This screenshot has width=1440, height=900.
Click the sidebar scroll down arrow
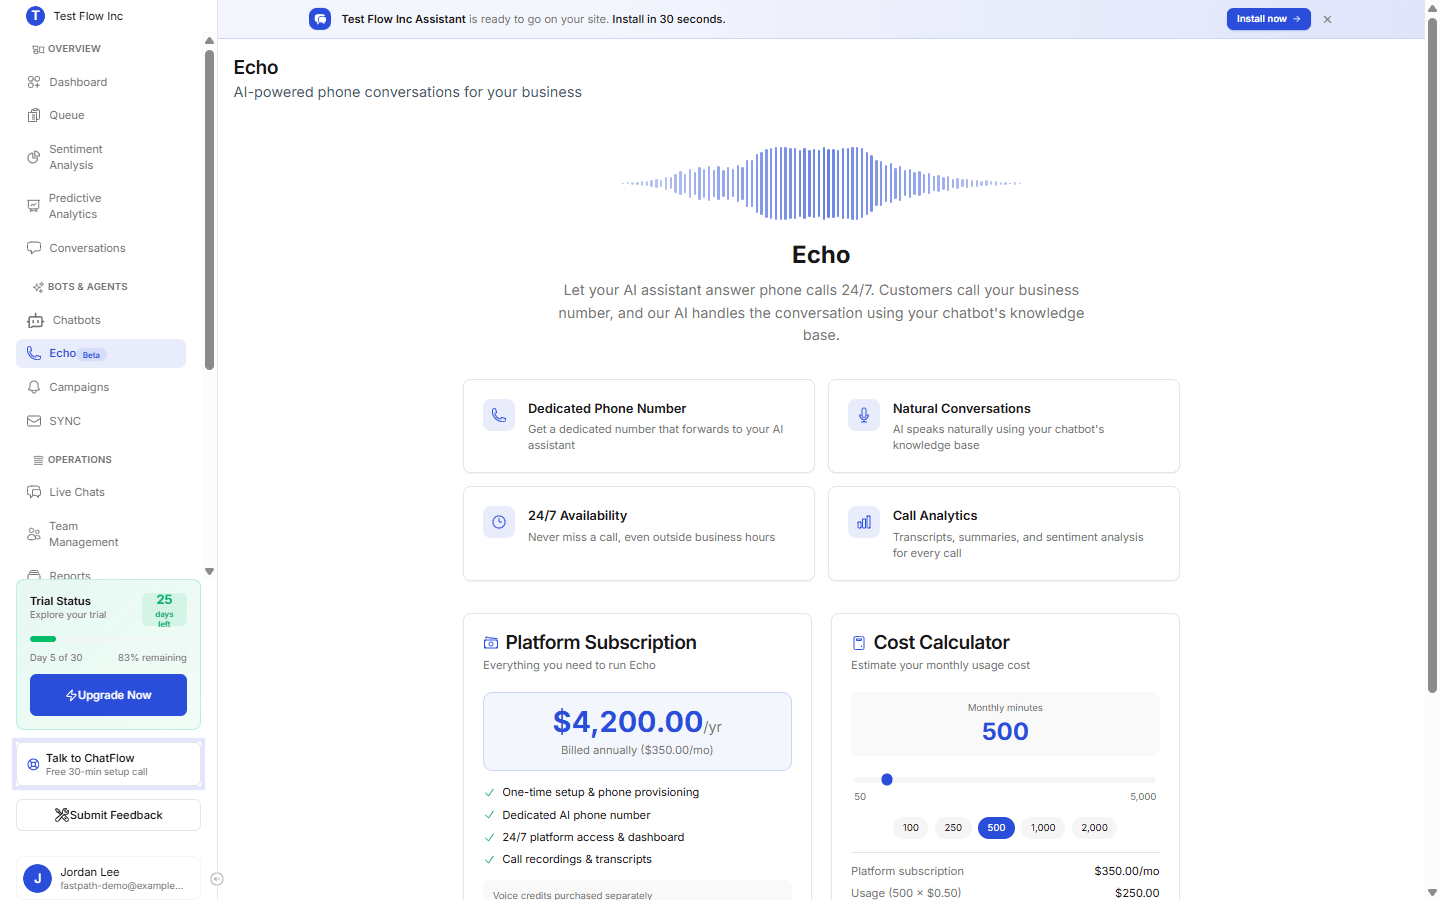coord(209,572)
